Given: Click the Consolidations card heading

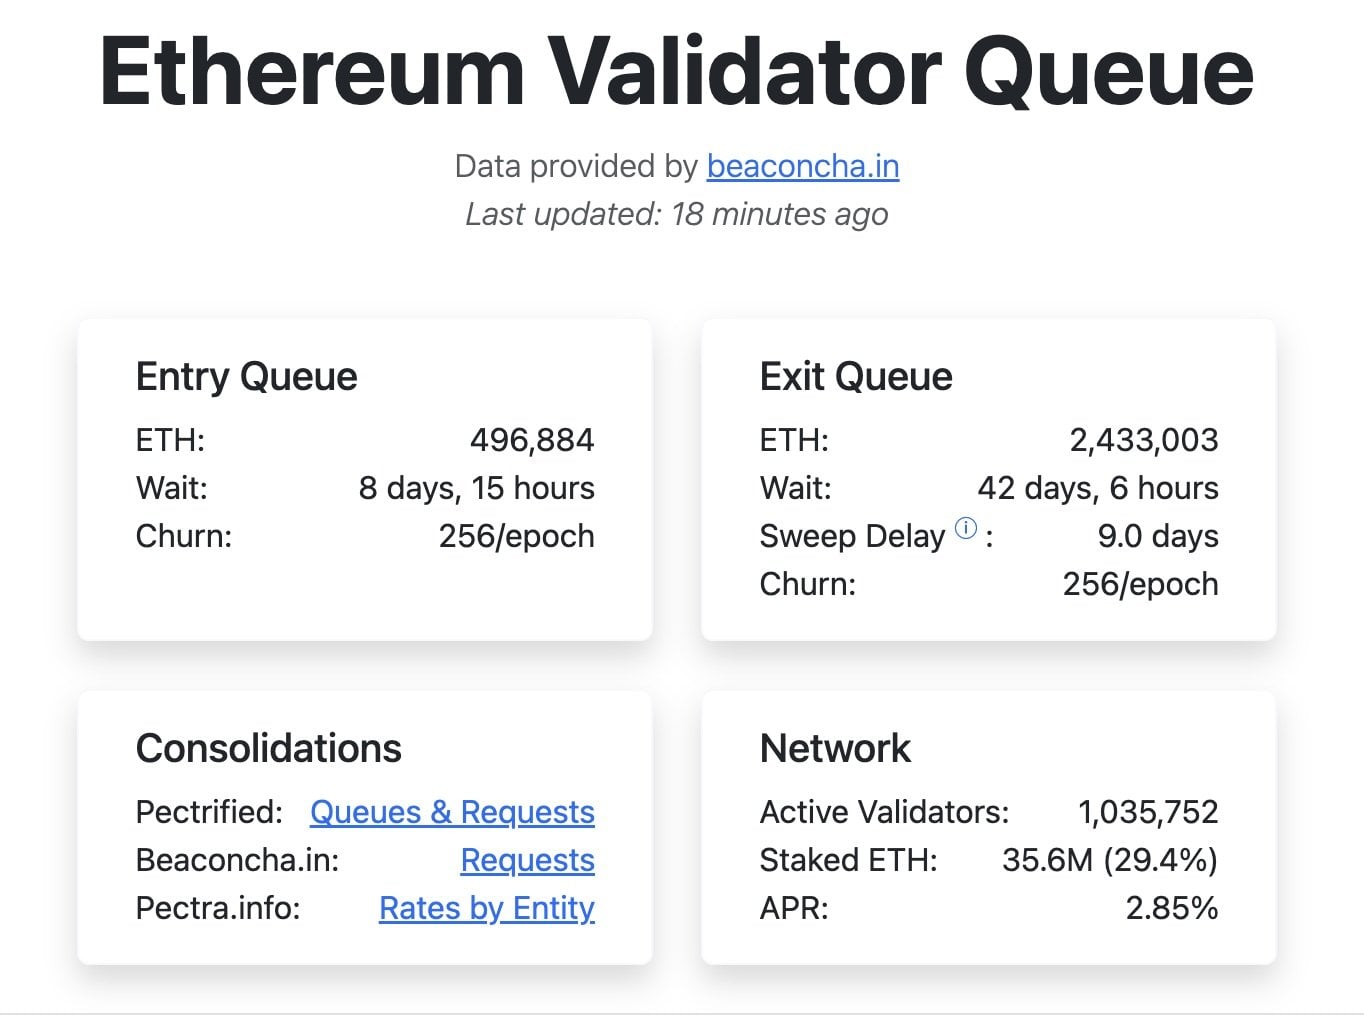Looking at the screenshot, I should pos(268,749).
